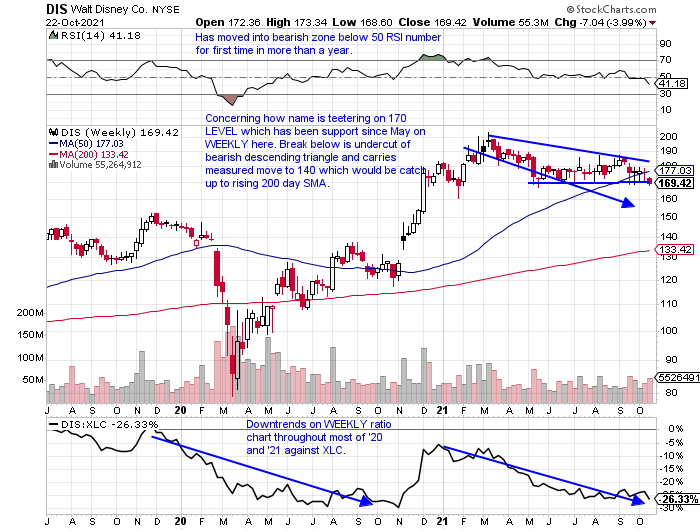Click the Open 172.36 value
The image size is (700, 530).
228,22
